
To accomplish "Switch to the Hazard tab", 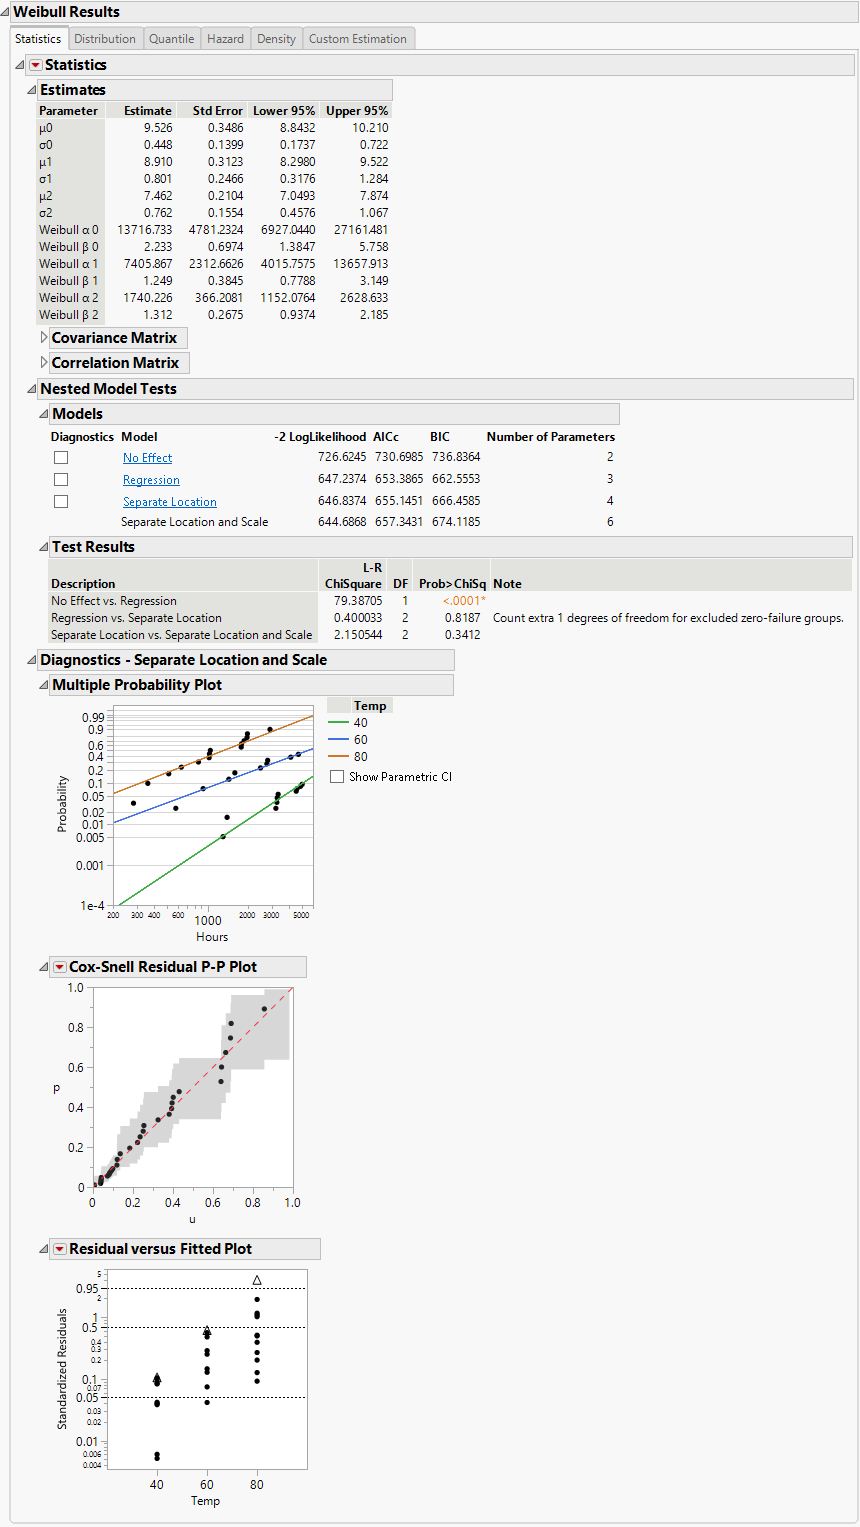I will (x=225, y=38).
